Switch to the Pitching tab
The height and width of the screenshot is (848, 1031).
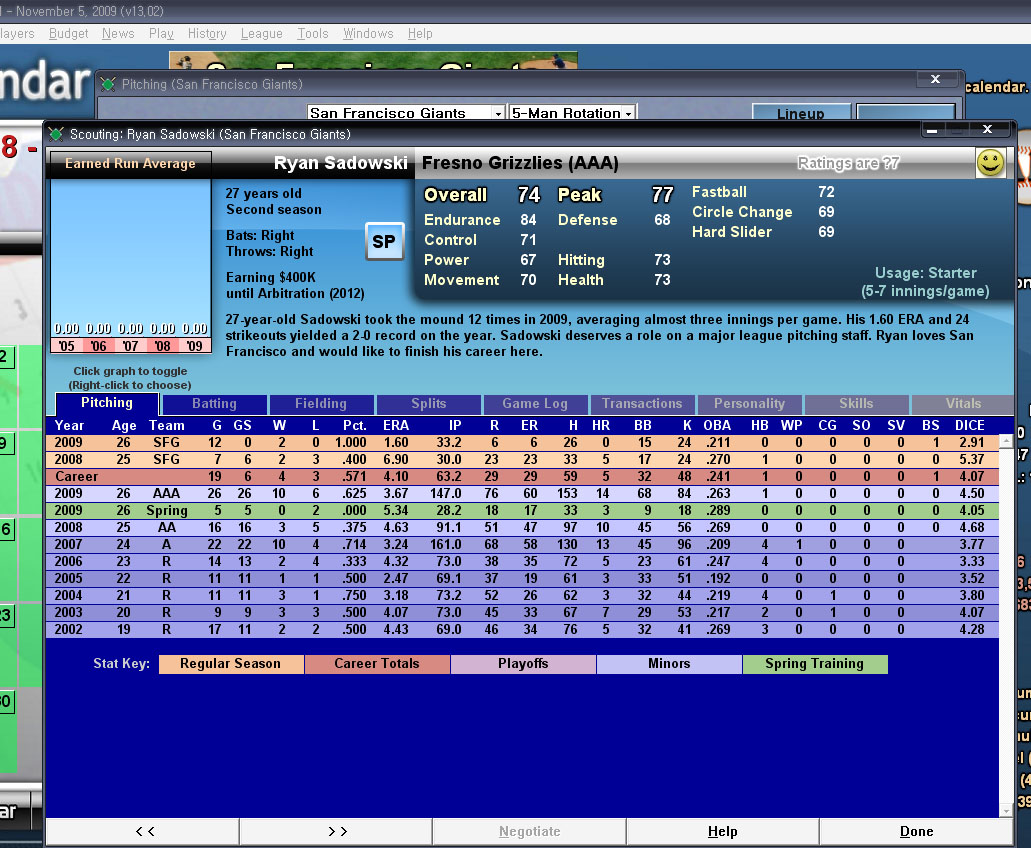click(x=107, y=403)
